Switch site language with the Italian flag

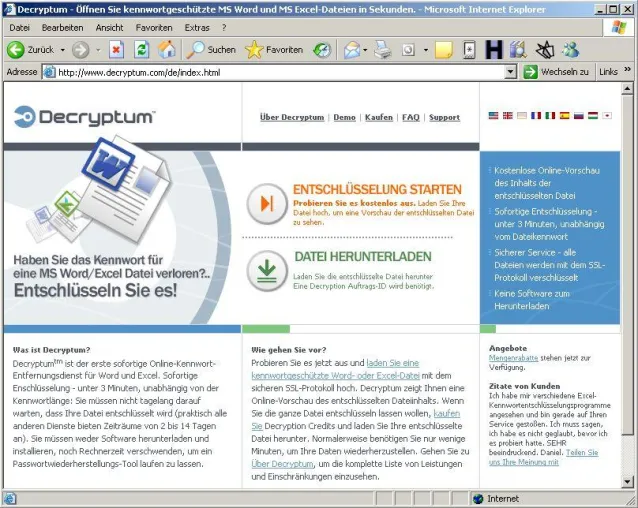tap(550, 116)
